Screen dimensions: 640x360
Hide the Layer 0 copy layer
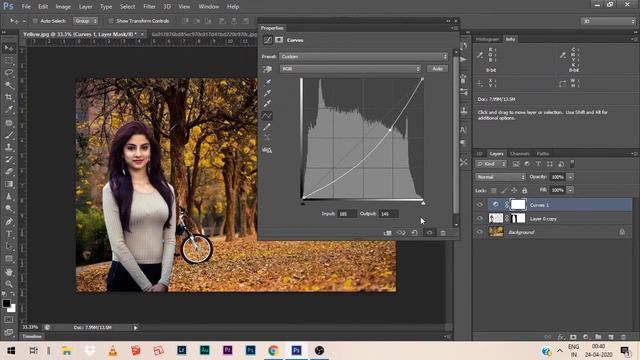(x=480, y=218)
